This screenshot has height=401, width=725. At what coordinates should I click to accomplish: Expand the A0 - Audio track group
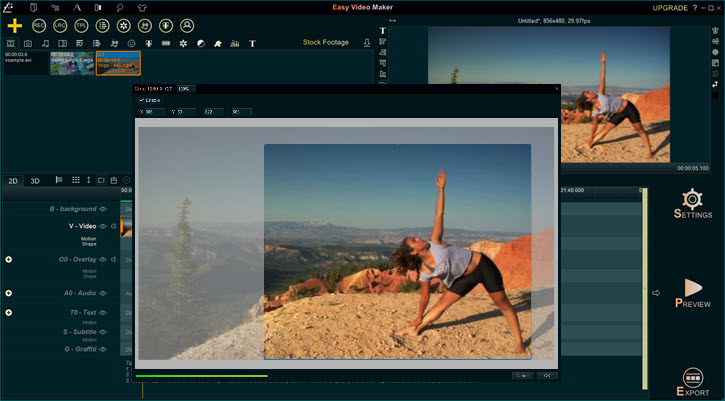click(x=9, y=293)
